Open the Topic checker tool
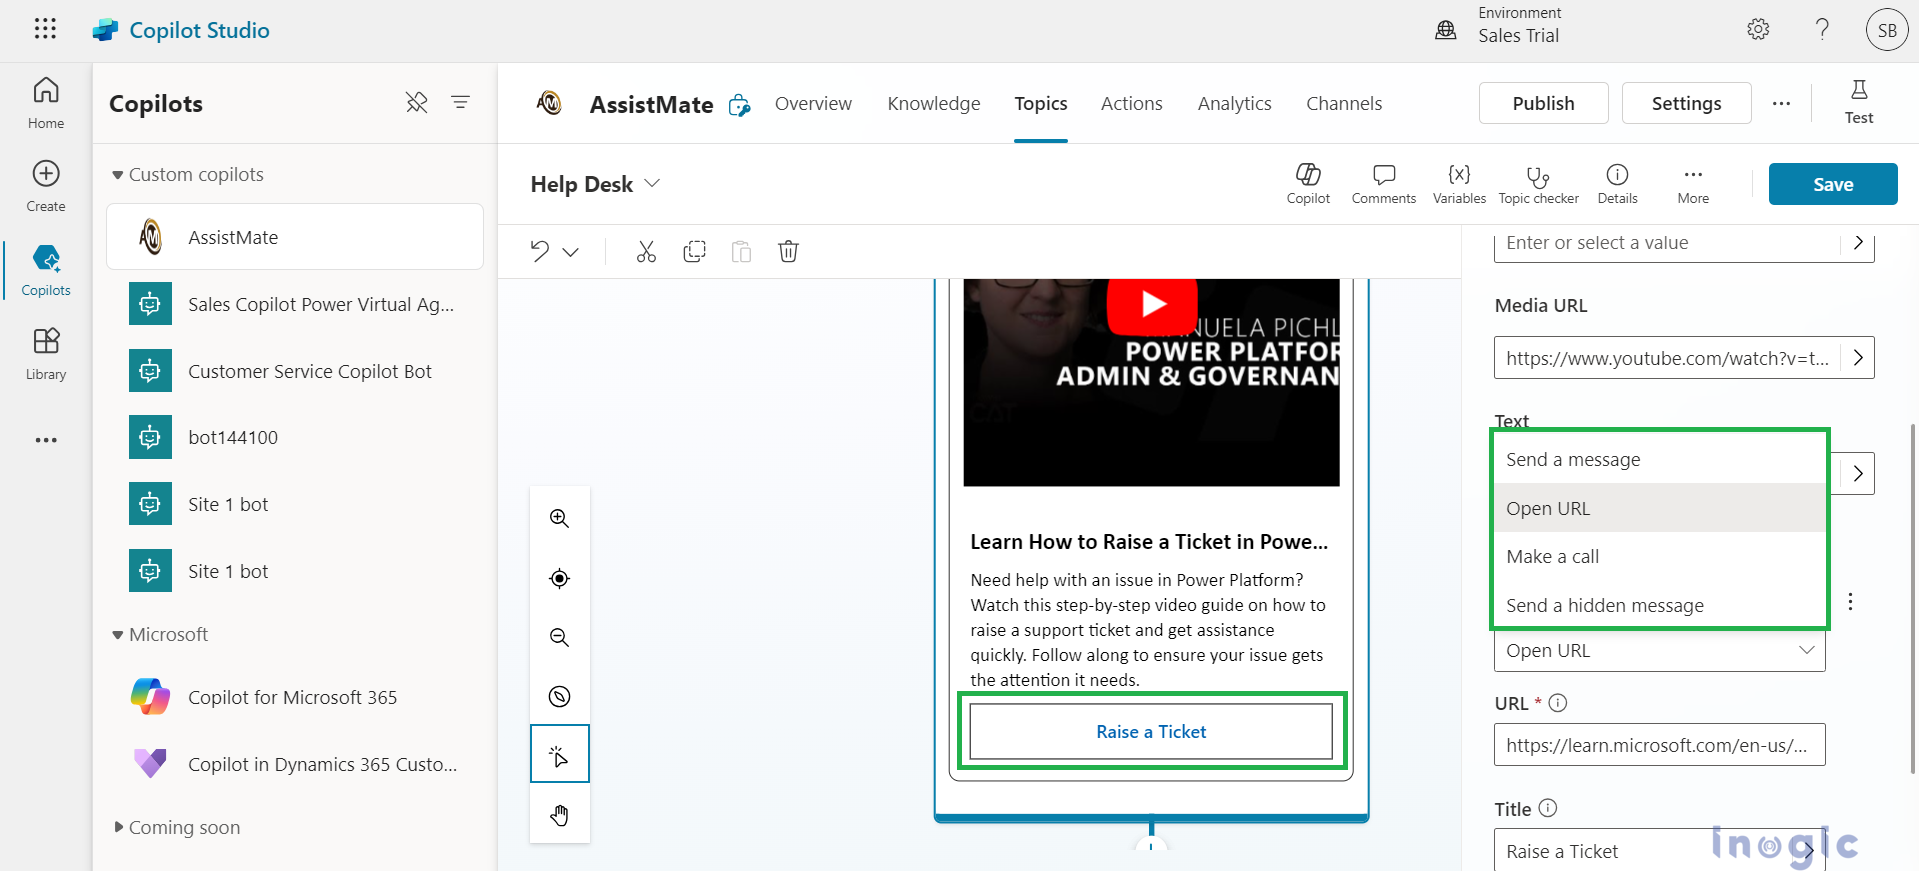Image resolution: width=1919 pixels, height=871 pixels. click(1537, 184)
